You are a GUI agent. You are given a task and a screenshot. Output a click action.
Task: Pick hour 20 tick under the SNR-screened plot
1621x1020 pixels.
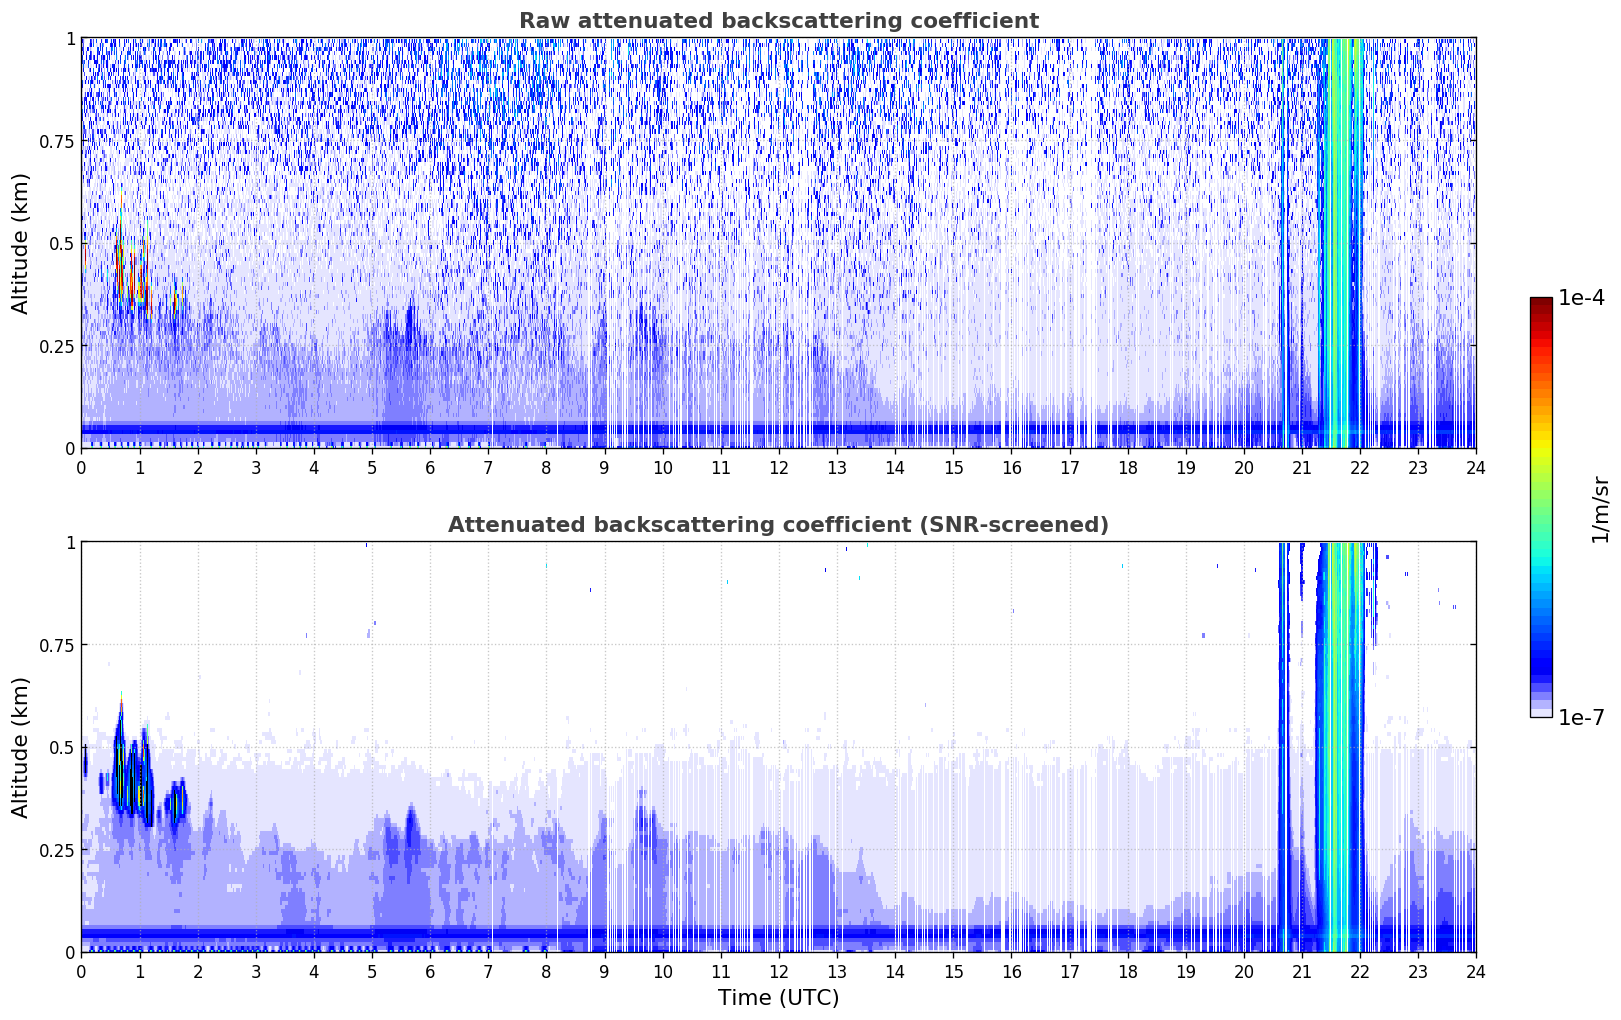pos(1244,971)
